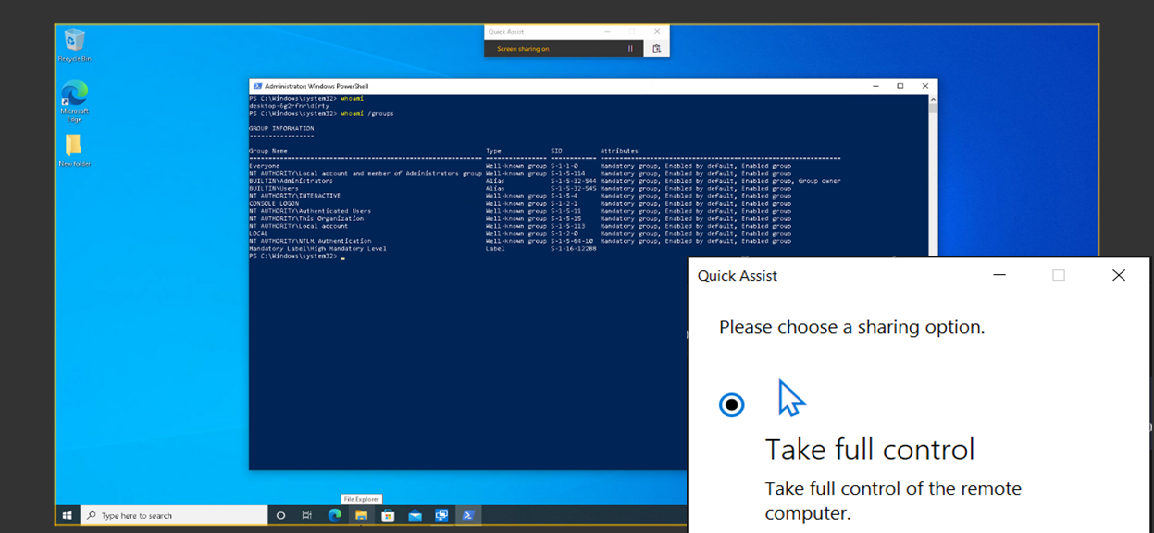1154x533 pixels.
Task: Open the Mail app from the taskbar
Action: click(x=414, y=515)
